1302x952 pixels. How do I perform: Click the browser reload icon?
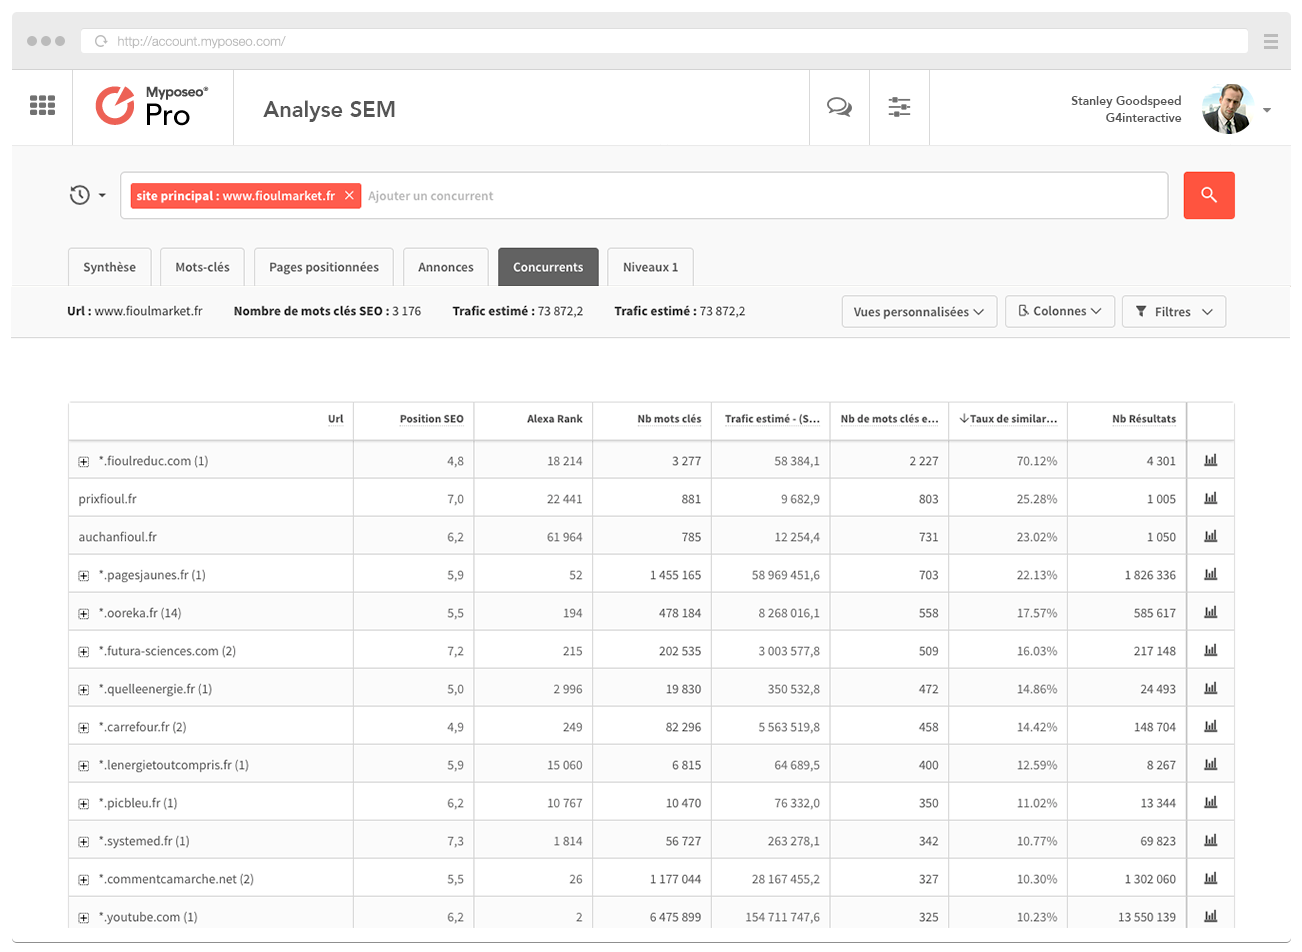click(x=101, y=41)
